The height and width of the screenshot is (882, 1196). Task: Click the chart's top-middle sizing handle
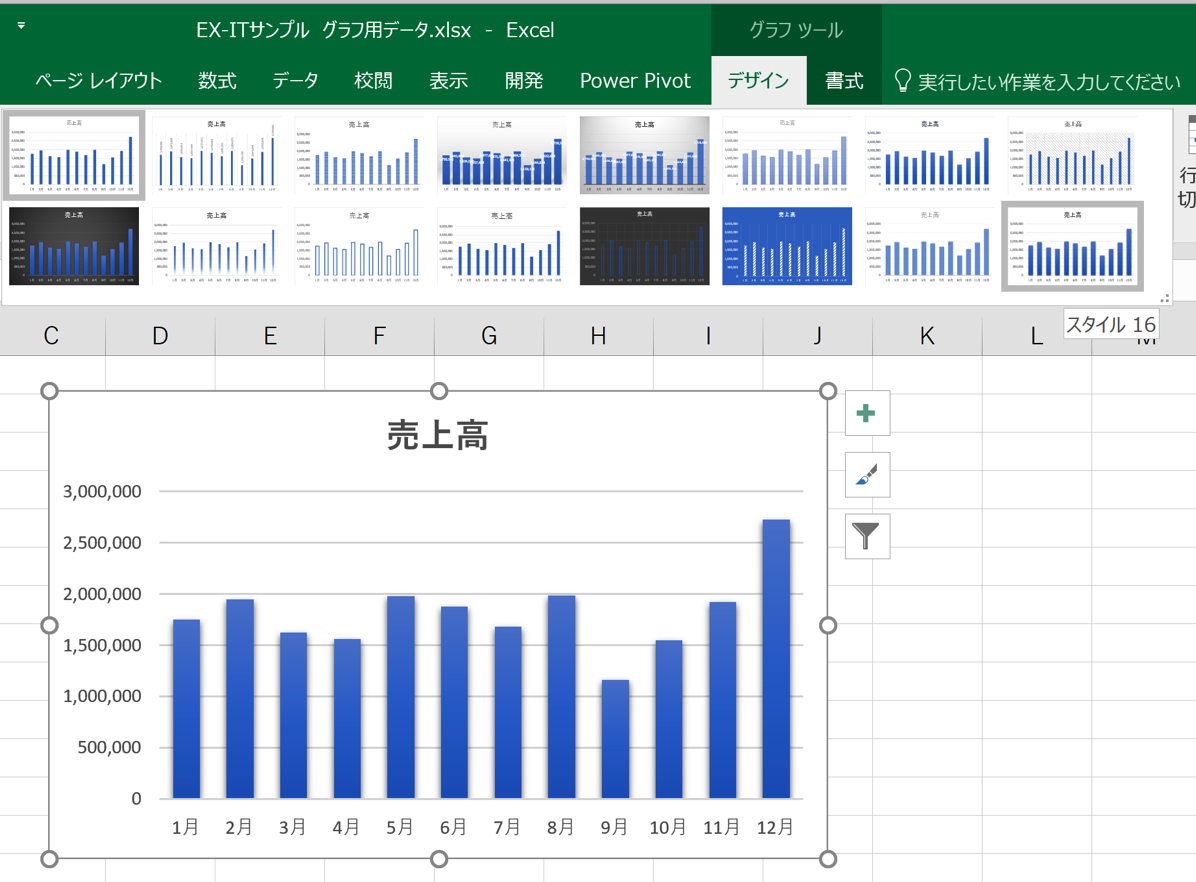(x=439, y=391)
